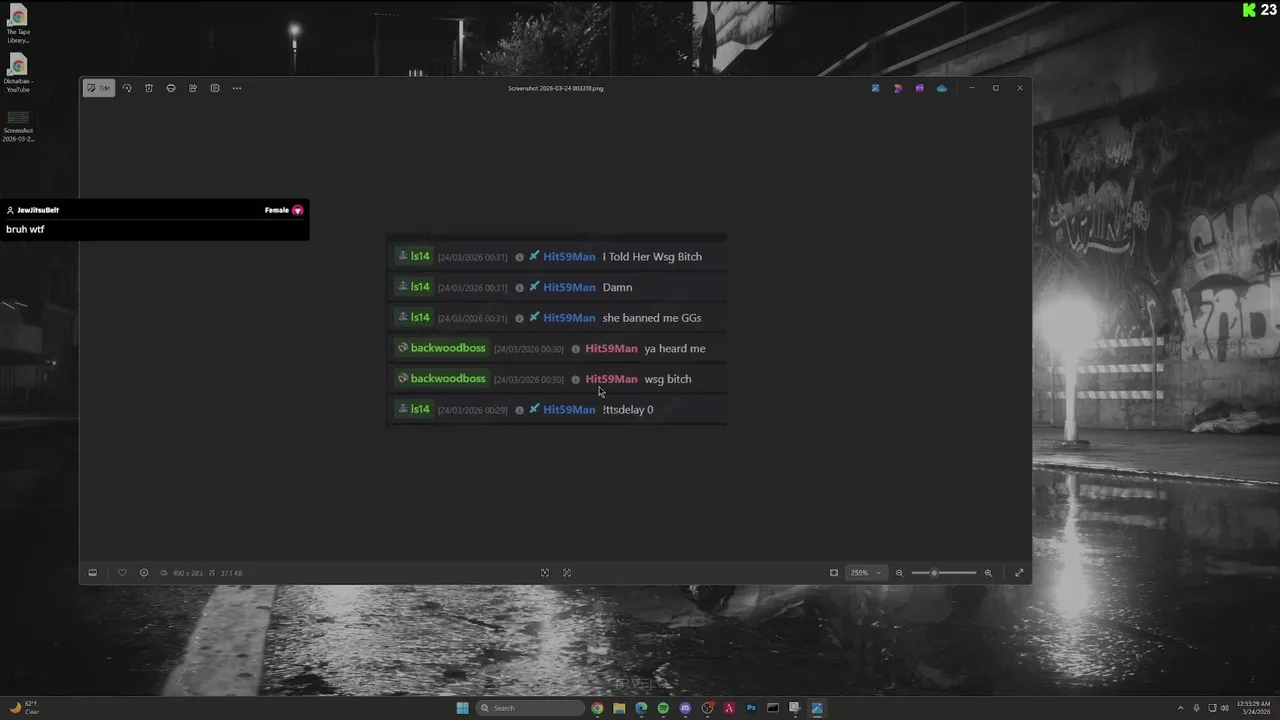Select the Screenshot 2026-03-2 desktop file
This screenshot has height=720, width=1280.
(x=18, y=126)
